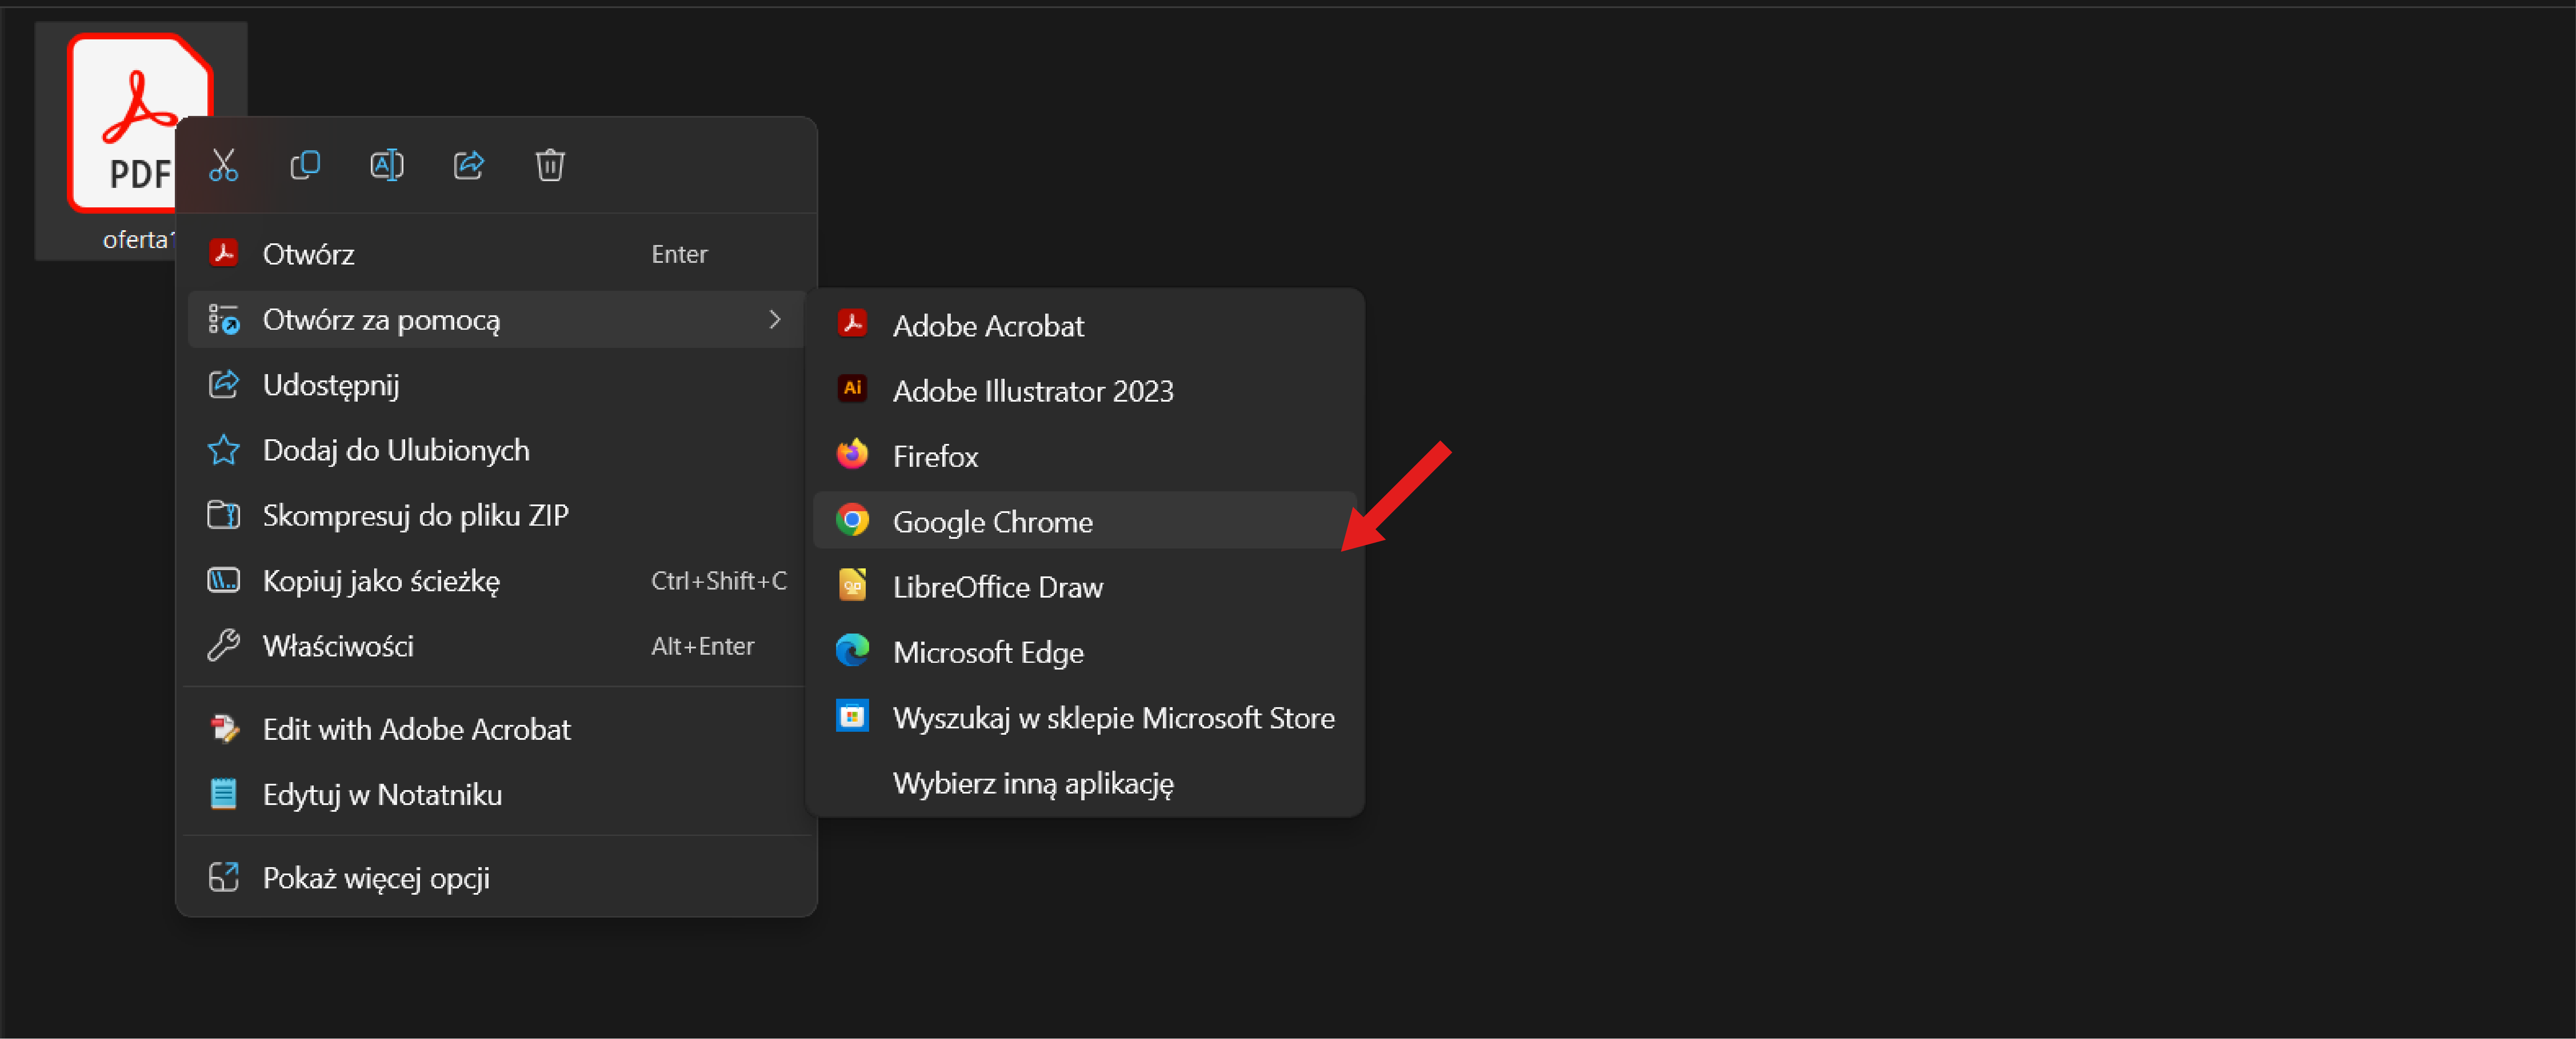
Task: Select Dodaj do Ulubionych entry
Action: click(x=395, y=450)
